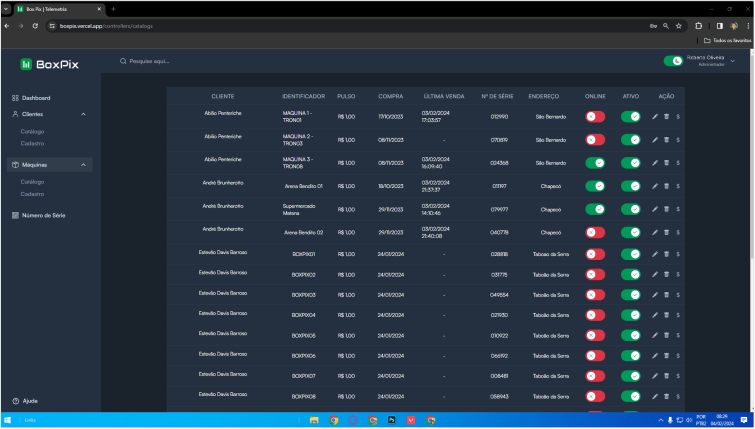Click the BoxPix logo in the sidebar
The image size is (755, 429).
[x=50, y=64]
